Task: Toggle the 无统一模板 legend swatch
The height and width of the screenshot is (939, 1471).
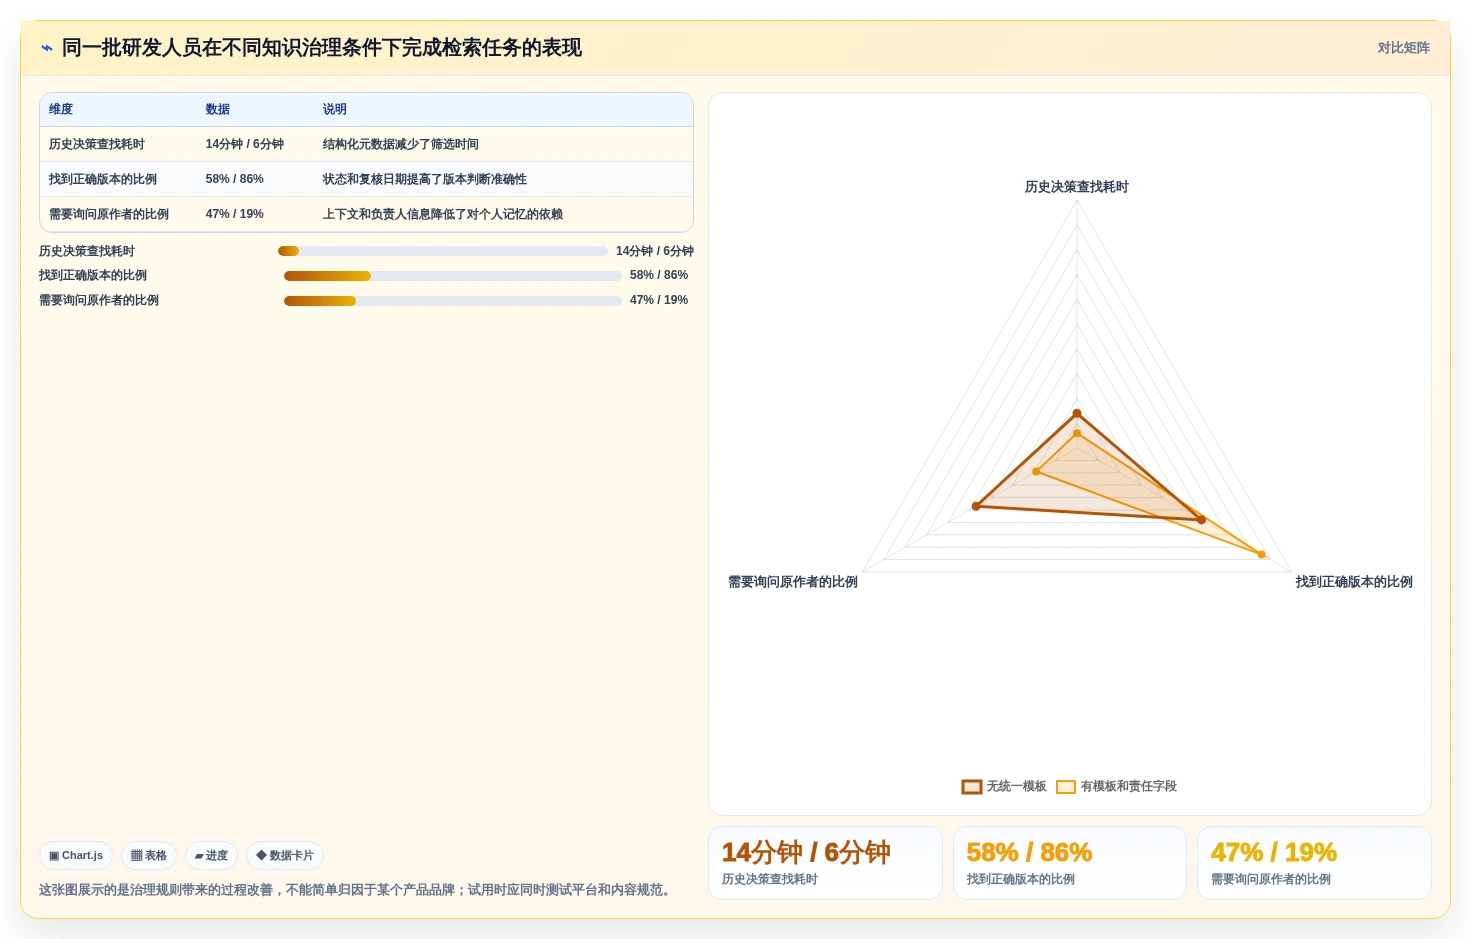Action: 972,787
